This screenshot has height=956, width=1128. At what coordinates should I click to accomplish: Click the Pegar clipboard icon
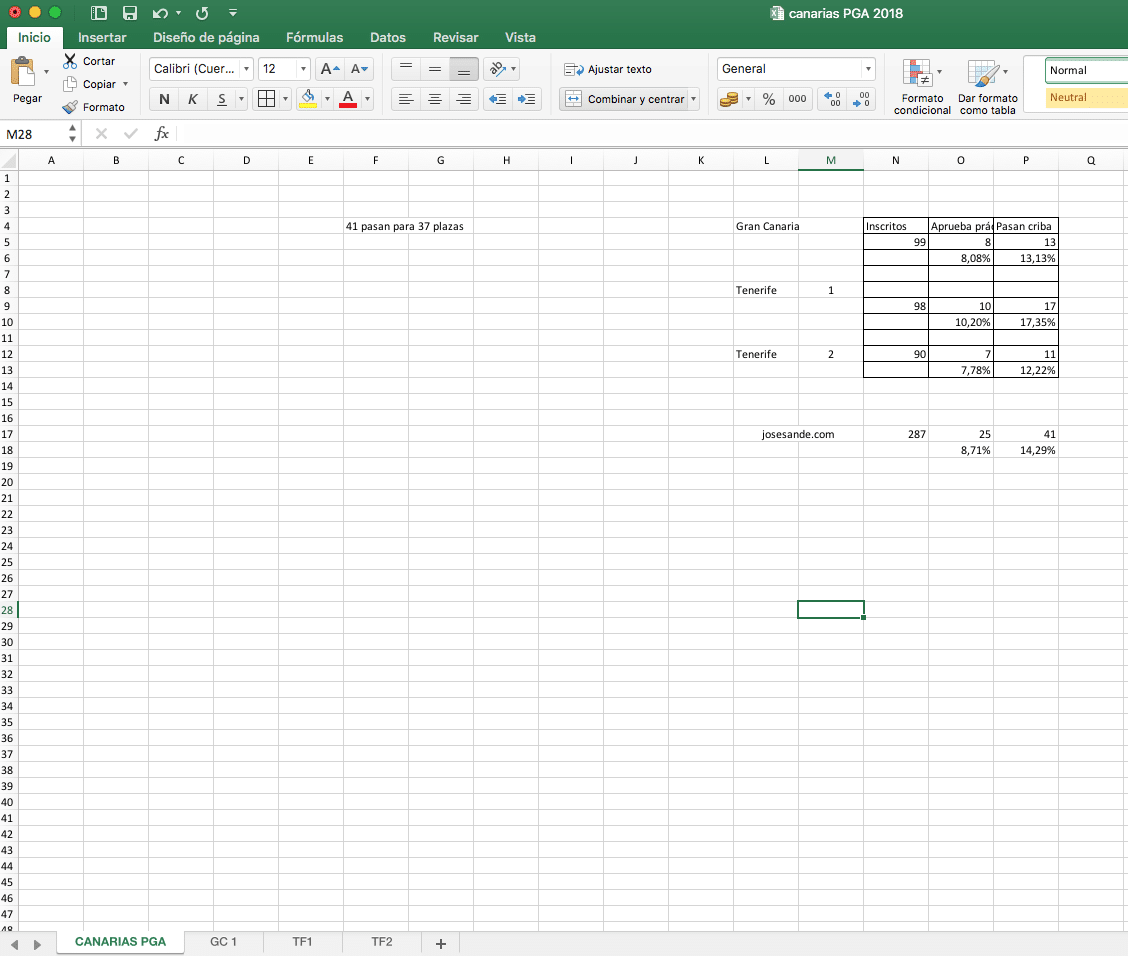pyautogui.click(x=23, y=72)
